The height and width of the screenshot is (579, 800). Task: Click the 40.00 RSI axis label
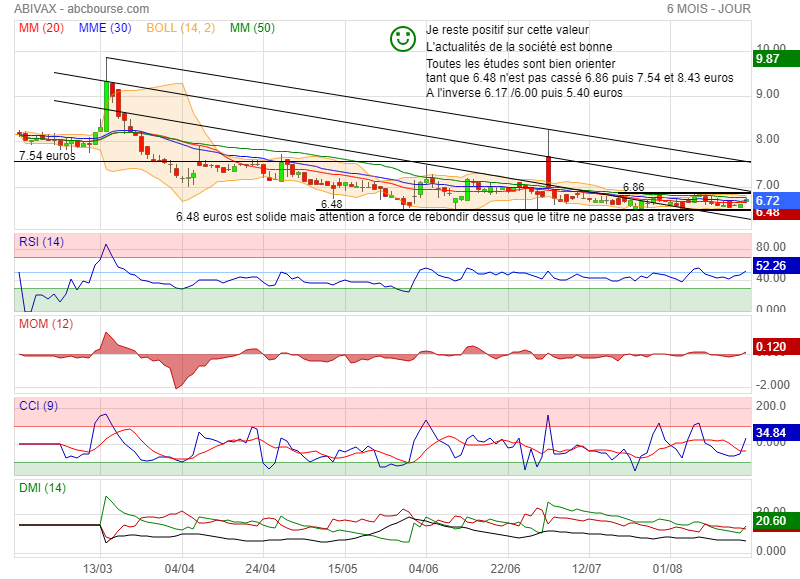(770, 278)
